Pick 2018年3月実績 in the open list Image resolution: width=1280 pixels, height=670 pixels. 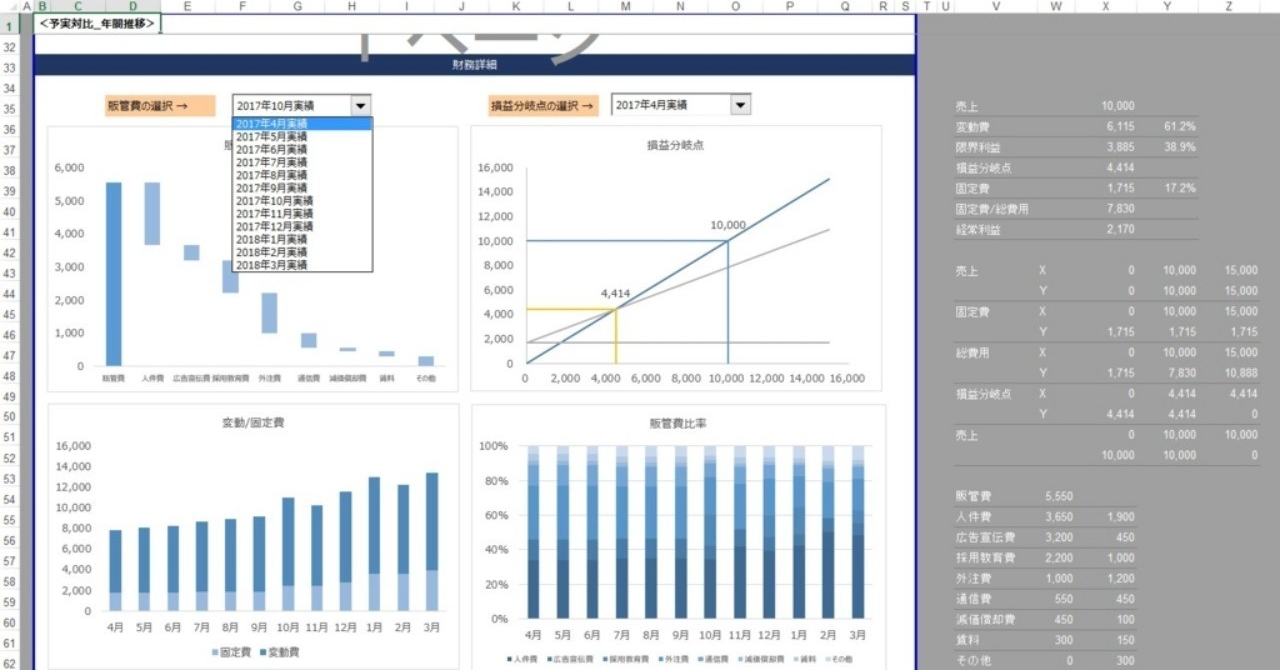[302, 266]
